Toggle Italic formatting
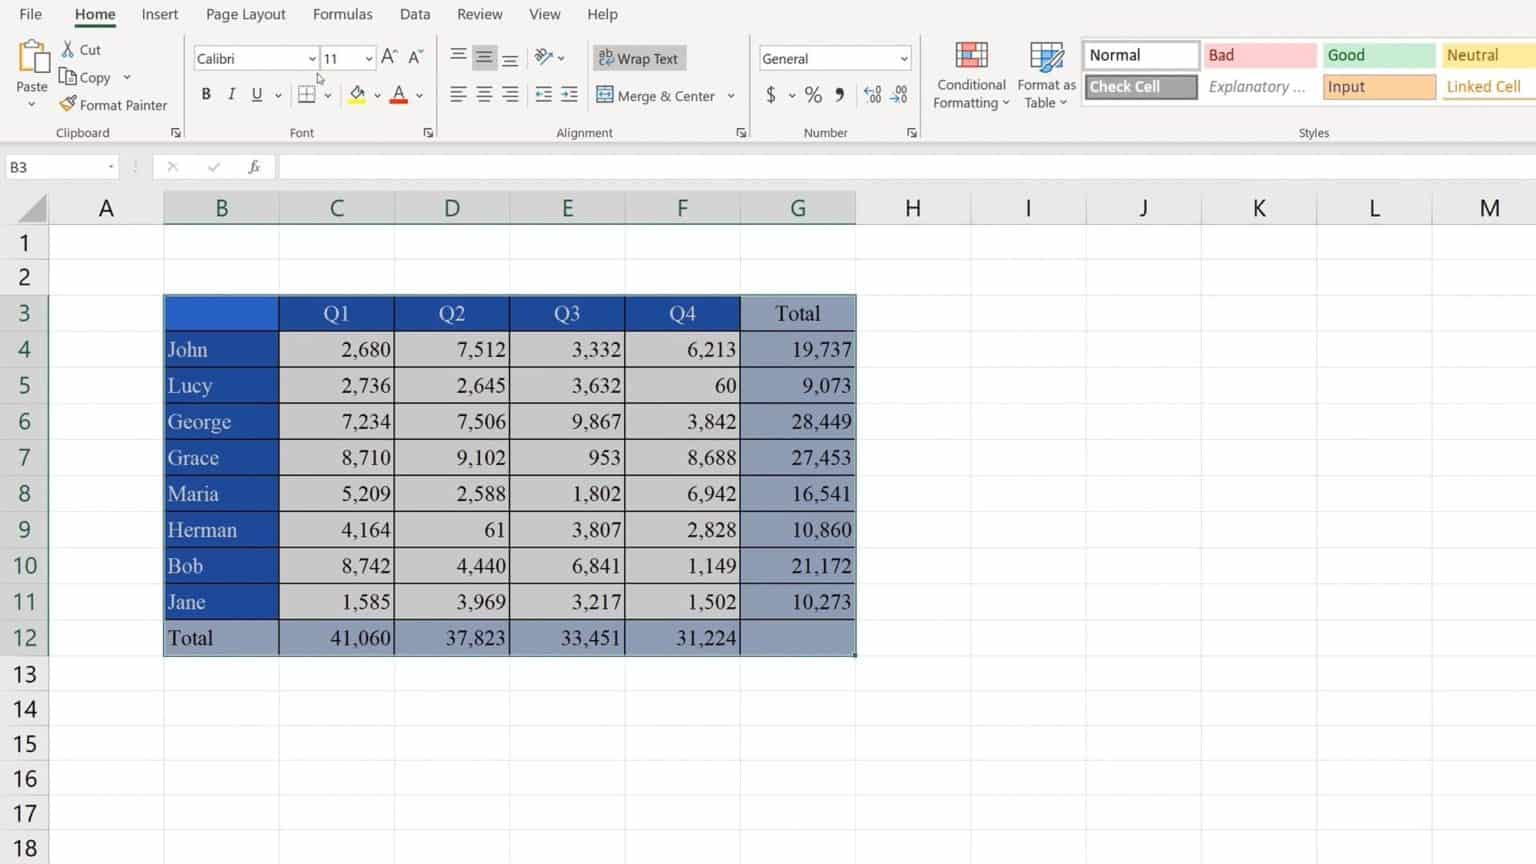The width and height of the screenshot is (1536, 864). (231, 95)
